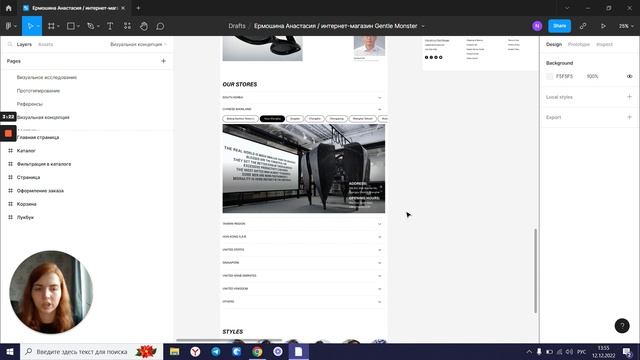This screenshot has height=360, width=640.
Task: Select the Фильтрация в каталоге layer
Action: coord(44,164)
